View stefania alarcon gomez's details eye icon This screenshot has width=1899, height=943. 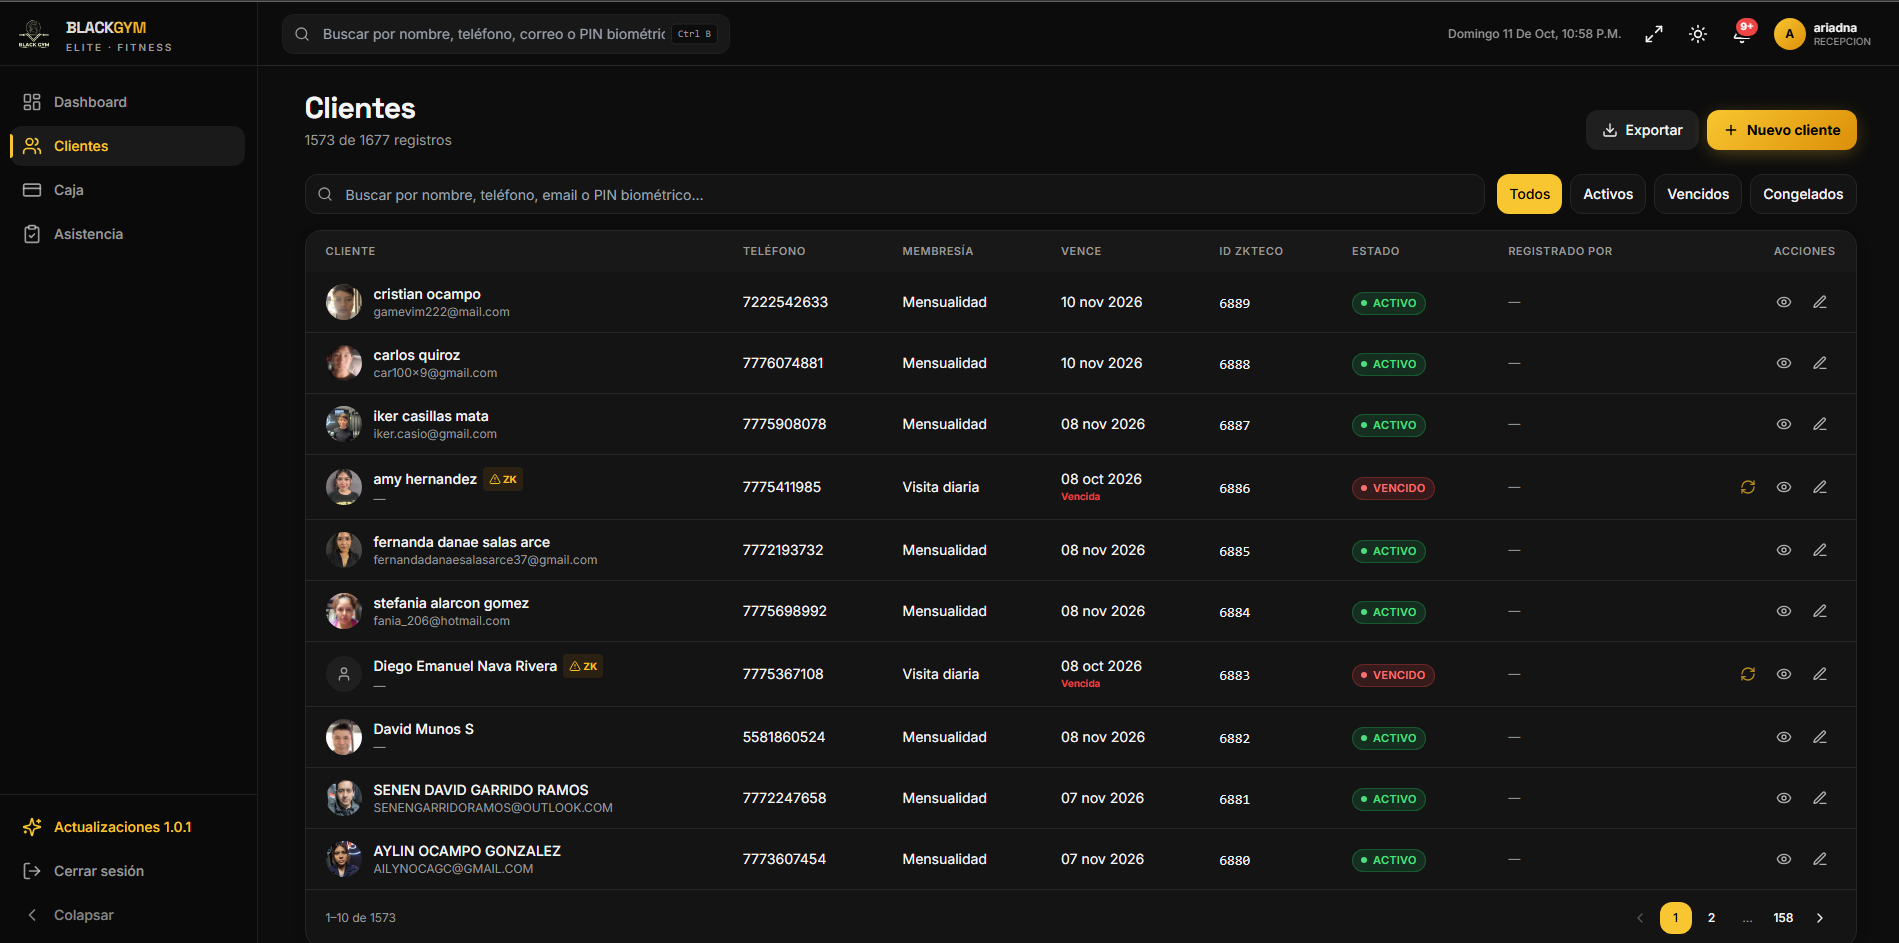[x=1784, y=611]
